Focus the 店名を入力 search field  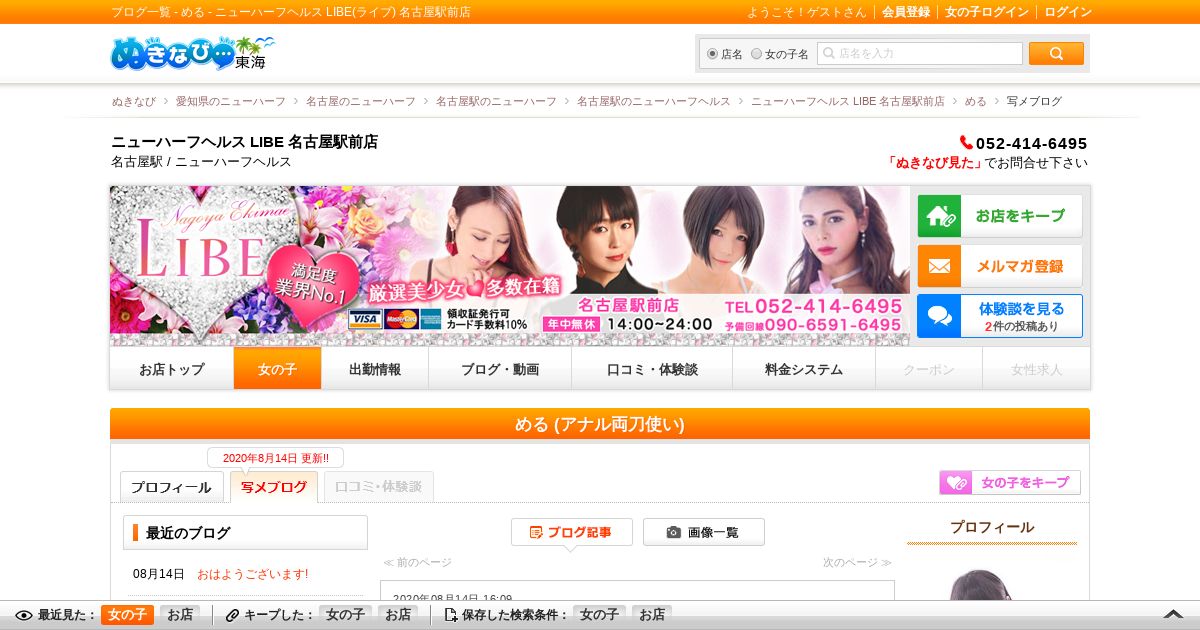tap(920, 54)
